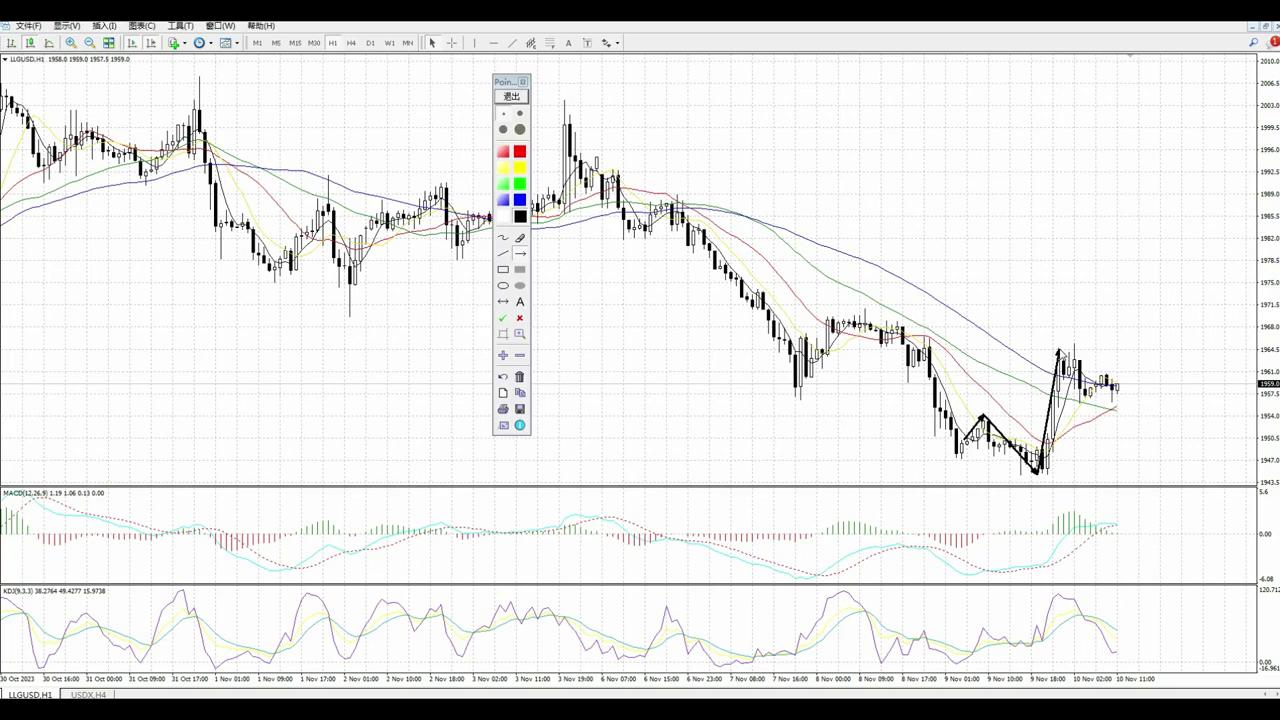Select the crosshair cursor tool
1280x720 pixels.
point(451,43)
